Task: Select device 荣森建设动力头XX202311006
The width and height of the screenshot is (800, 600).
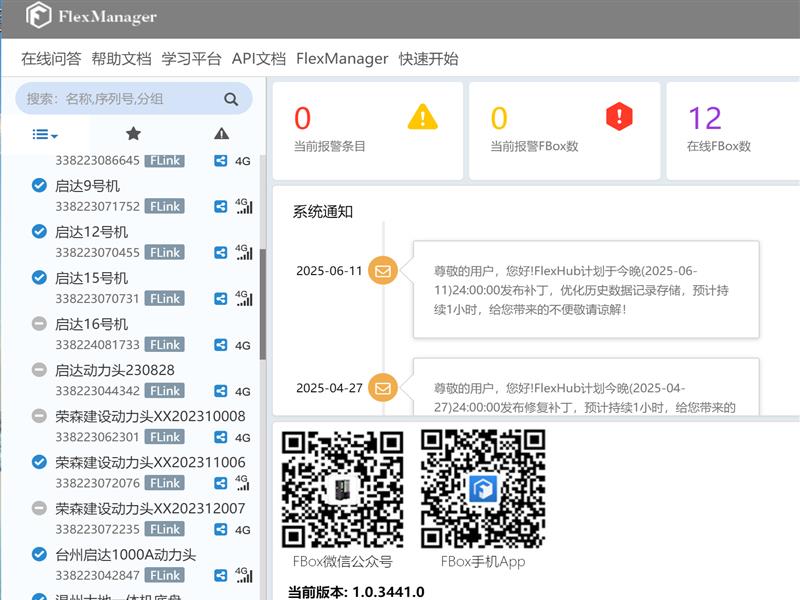Action: pyautogui.click(x=150, y=462)
